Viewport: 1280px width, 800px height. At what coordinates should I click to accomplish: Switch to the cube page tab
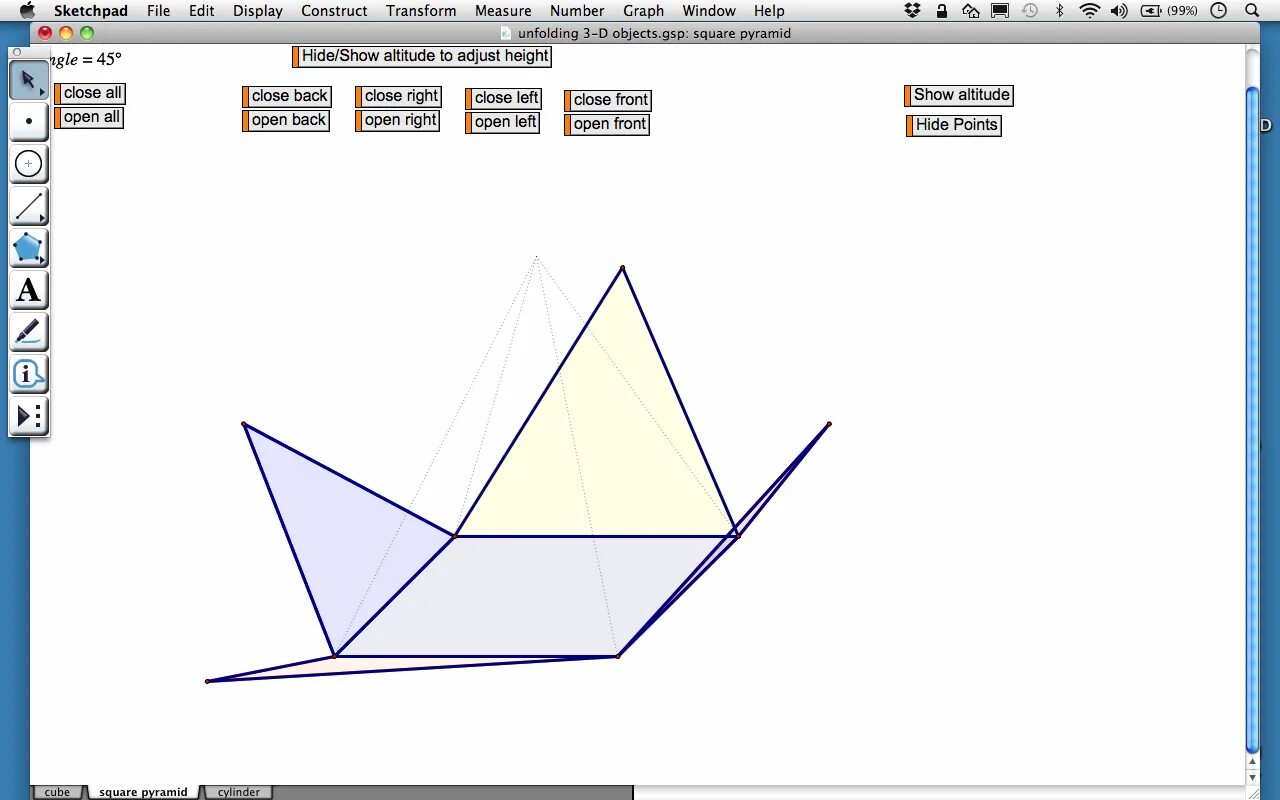(57, 792)
